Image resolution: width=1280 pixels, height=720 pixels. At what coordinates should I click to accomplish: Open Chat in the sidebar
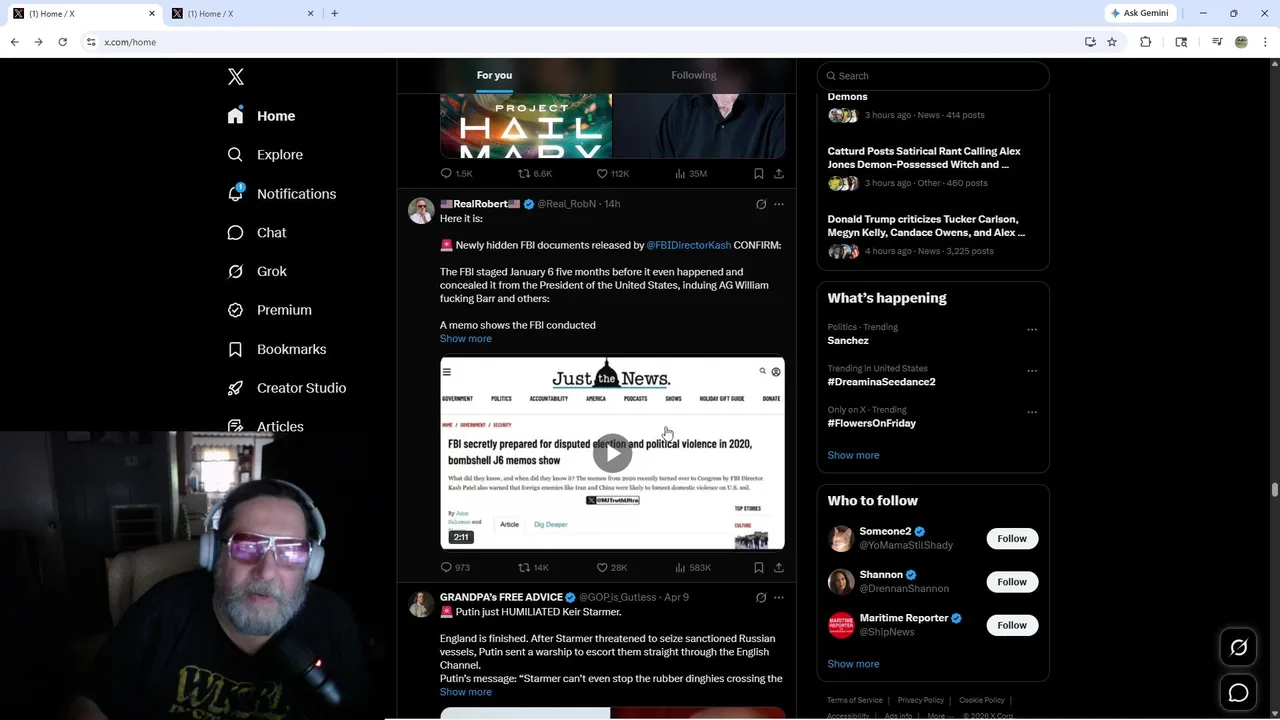pyautogui.click(x=257, y=232)
